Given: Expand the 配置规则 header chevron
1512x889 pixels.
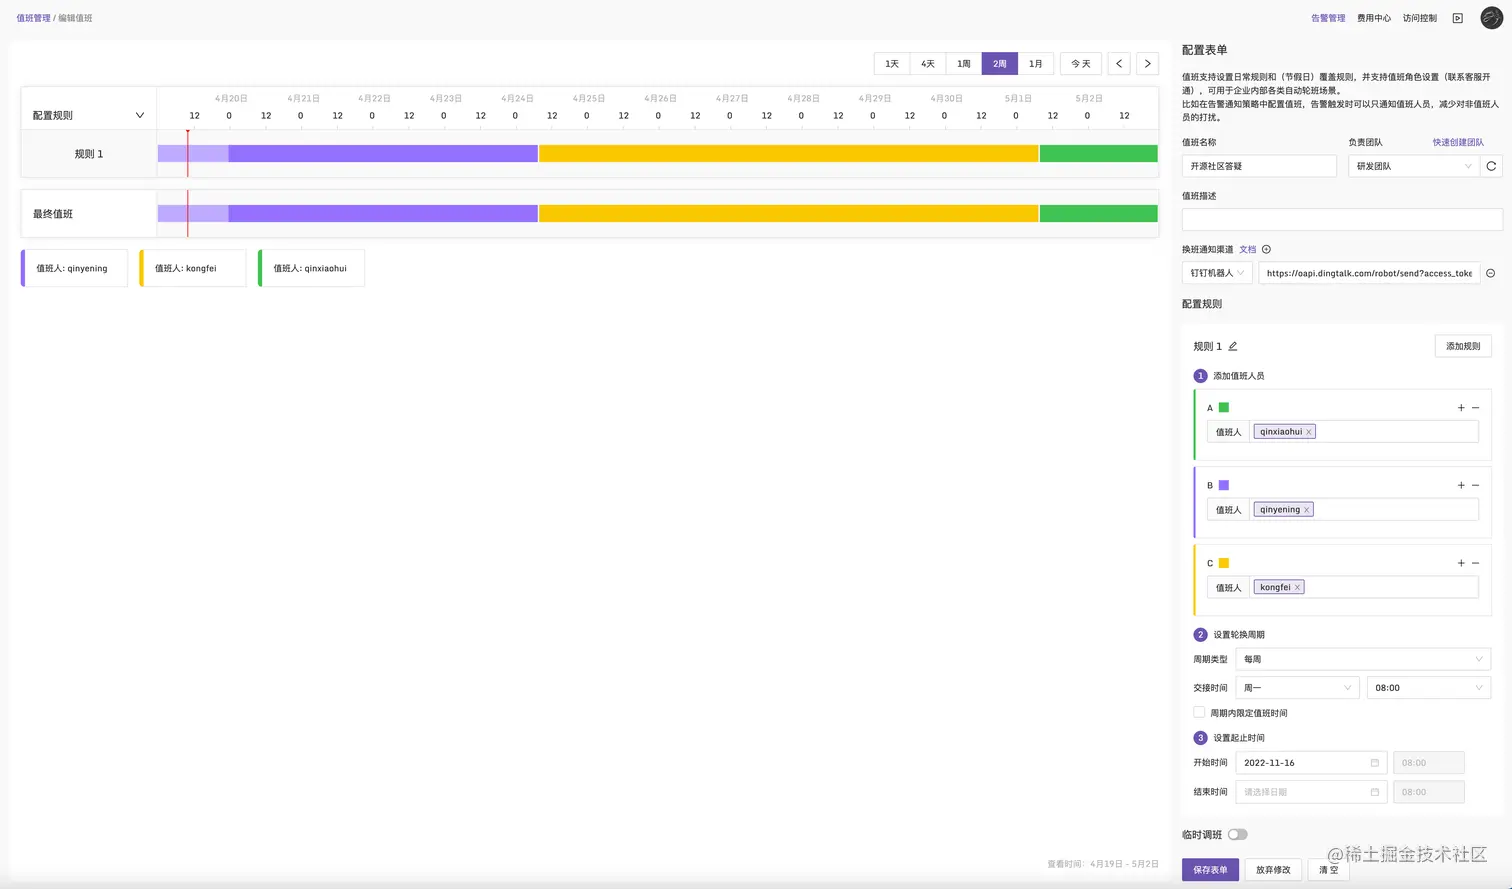Looking at the screenshot, I should (139, 115).
